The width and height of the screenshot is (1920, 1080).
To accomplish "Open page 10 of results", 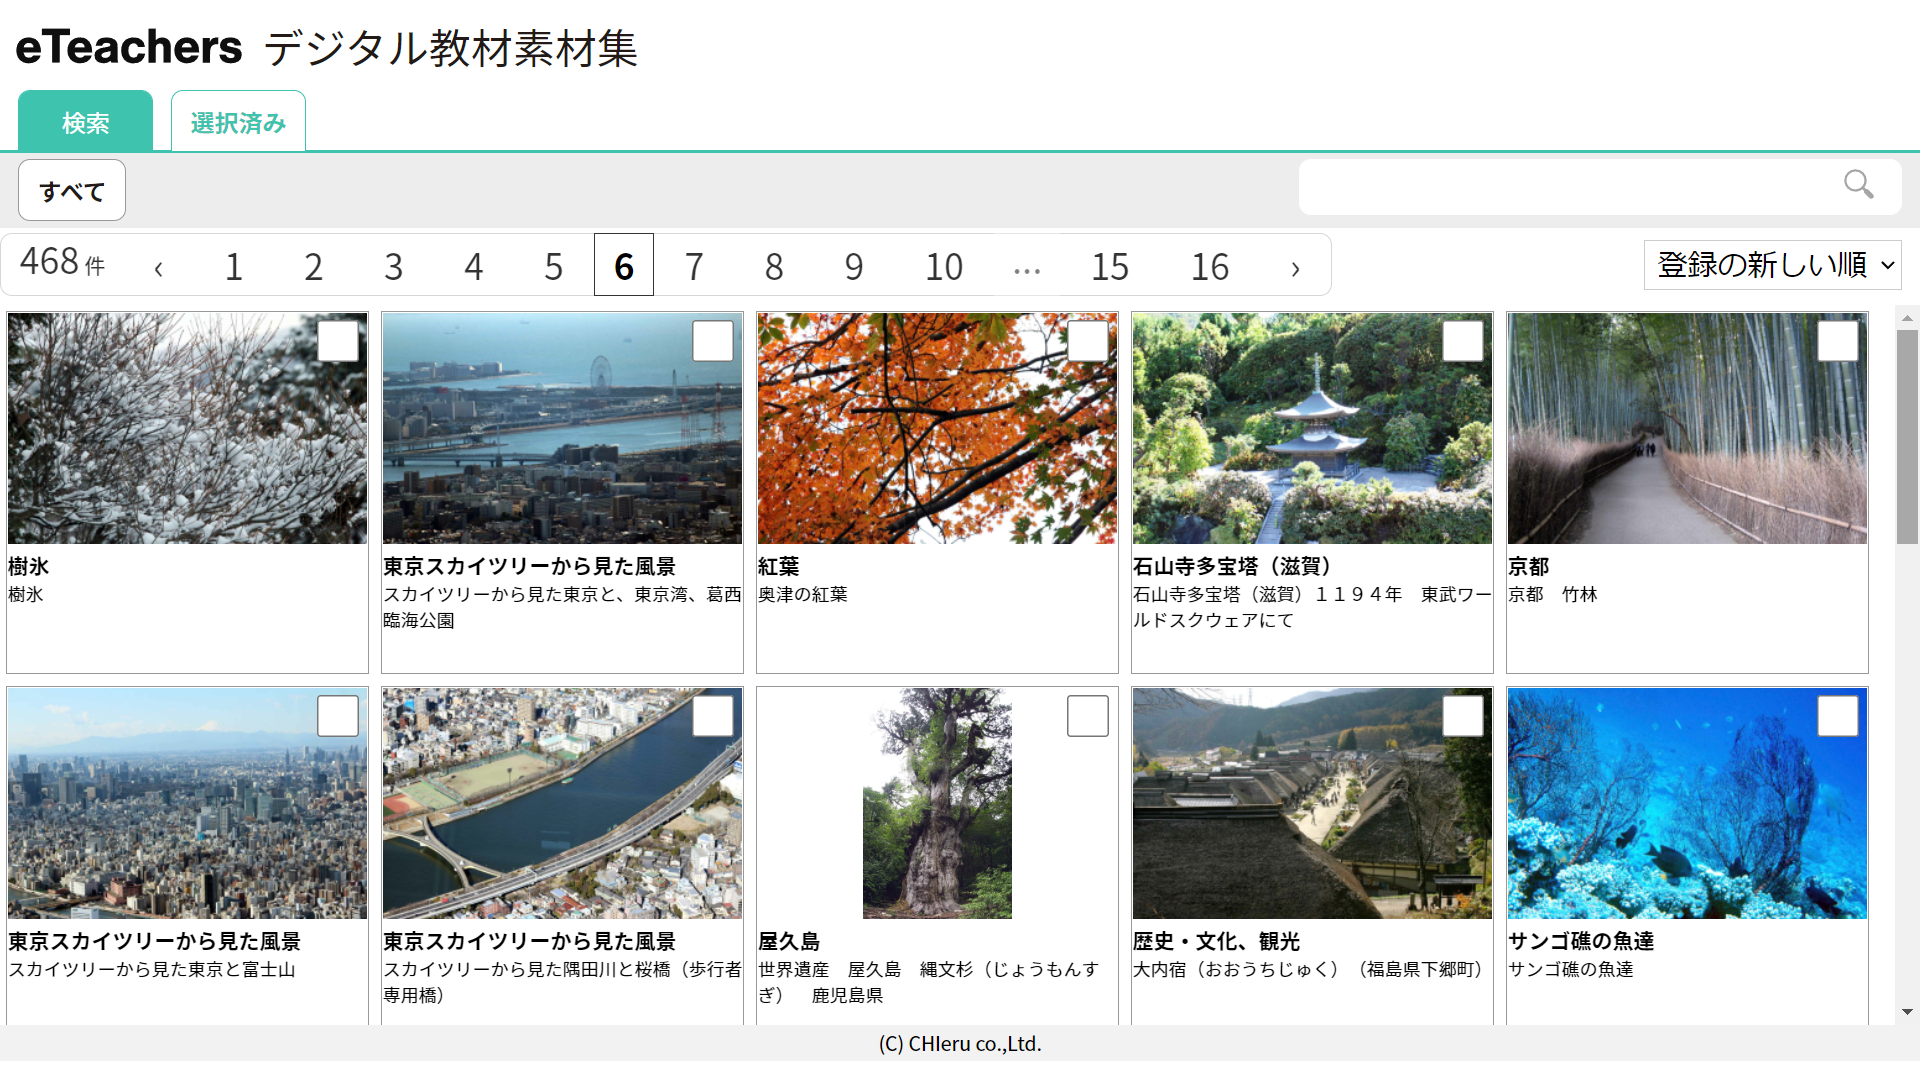I will click(944, 266).
